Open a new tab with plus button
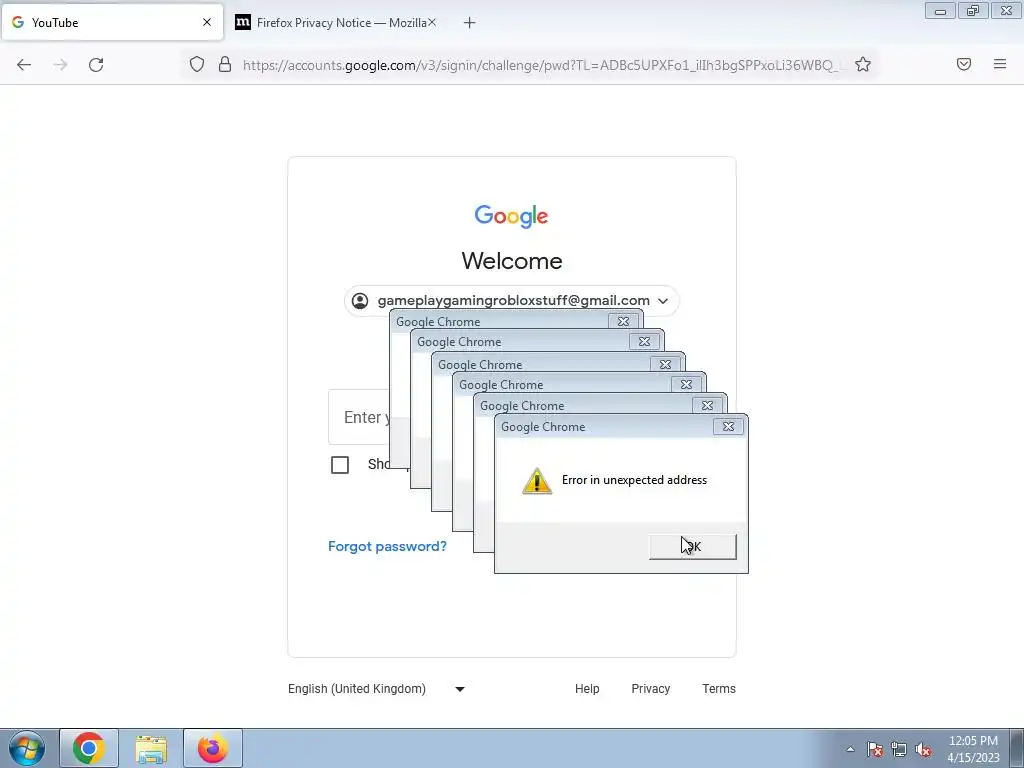 coord(470,23)
